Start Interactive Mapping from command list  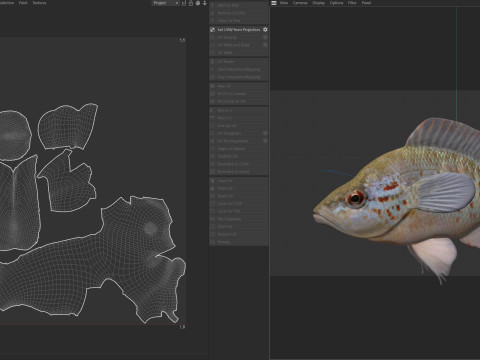(238, 69)
